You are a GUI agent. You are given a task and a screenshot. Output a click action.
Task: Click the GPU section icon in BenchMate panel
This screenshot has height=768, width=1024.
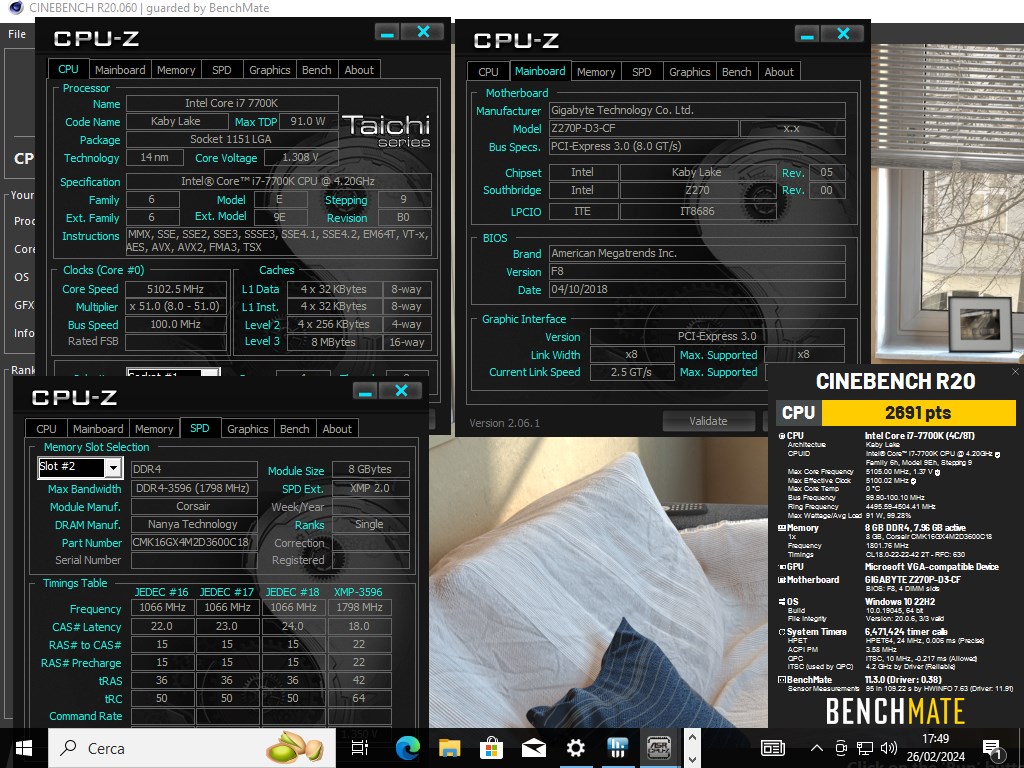[782, 567]
